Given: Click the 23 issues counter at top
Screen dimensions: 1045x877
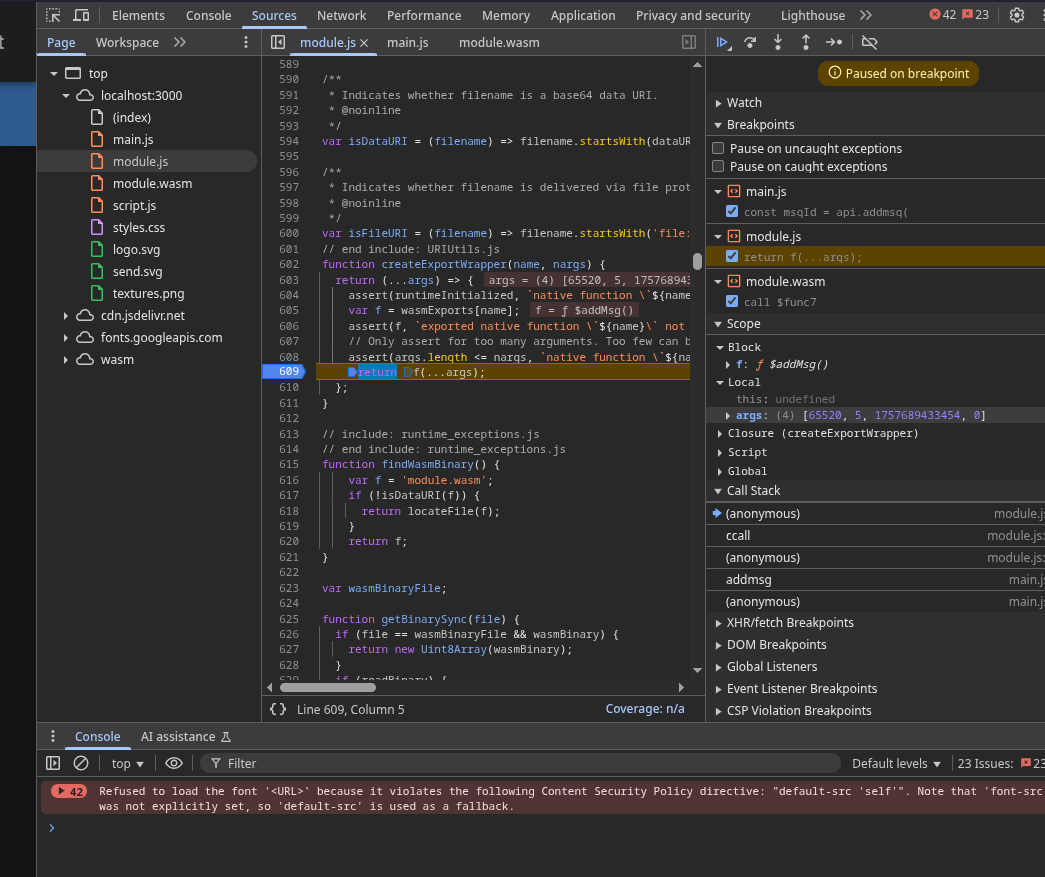Looking at the screenshot, I should pos(976,15).
